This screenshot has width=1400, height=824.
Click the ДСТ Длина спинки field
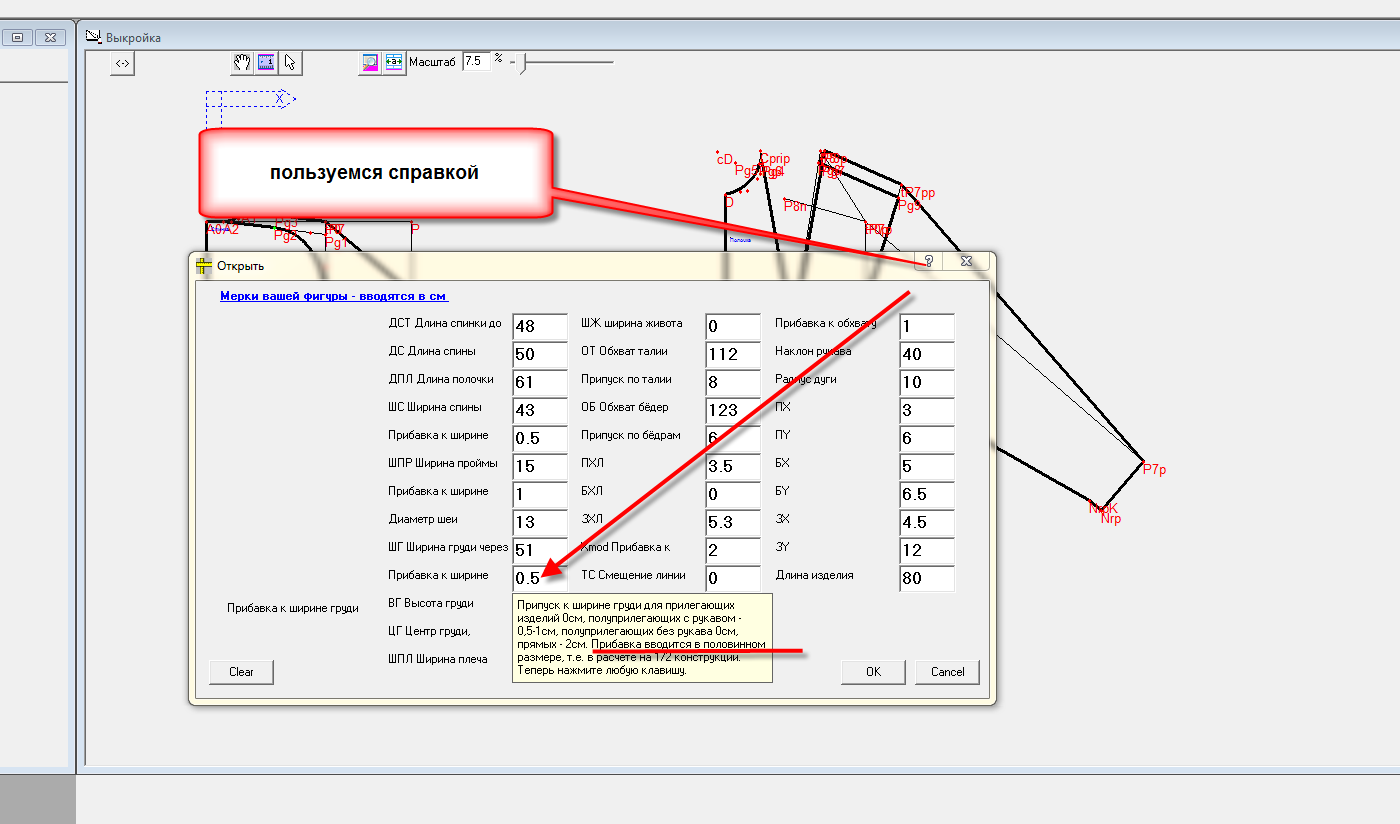click(539, 326)
